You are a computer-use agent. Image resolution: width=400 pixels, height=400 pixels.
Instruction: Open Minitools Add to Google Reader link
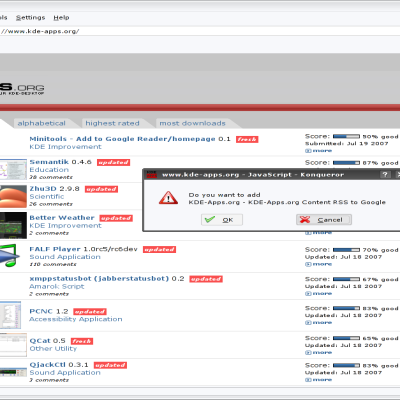(122, 139)
